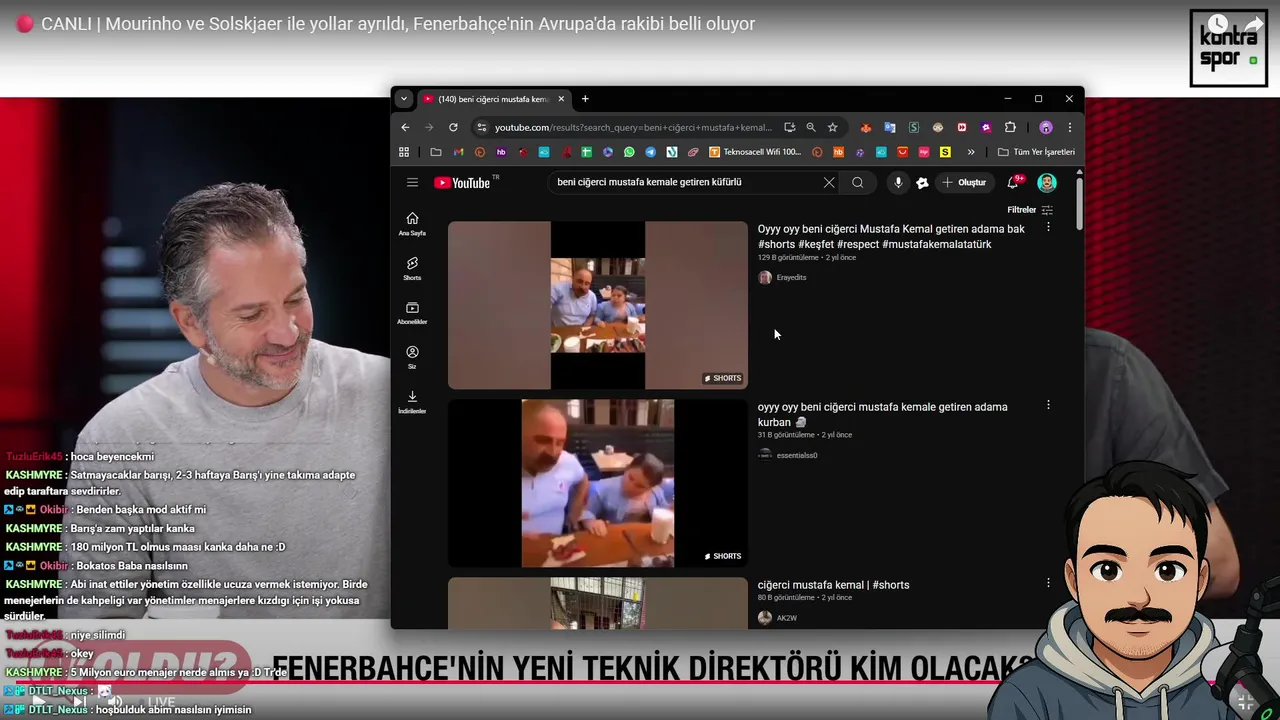The image size is (1280, 720).
Task: Clear the YouTube search box text
Action: coord(829,182)
